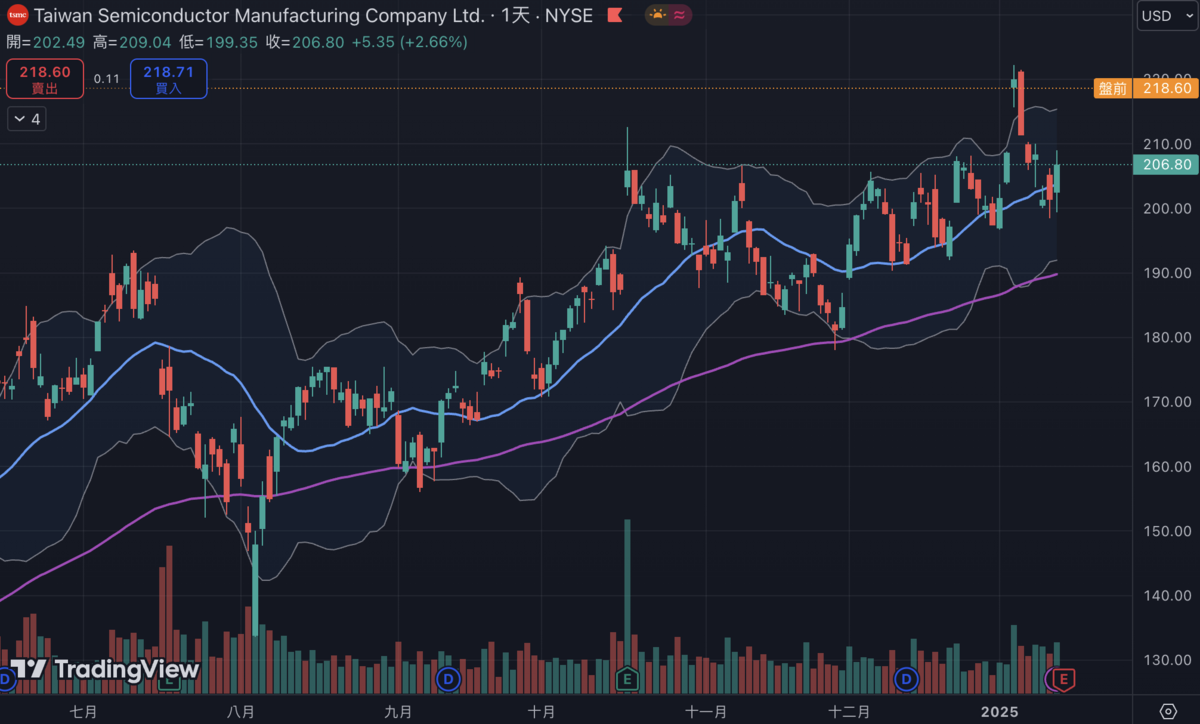This screenshot has width=1200, height=724.
Task: Click the 七月 time axis label
Action: [x=84, y=711]
